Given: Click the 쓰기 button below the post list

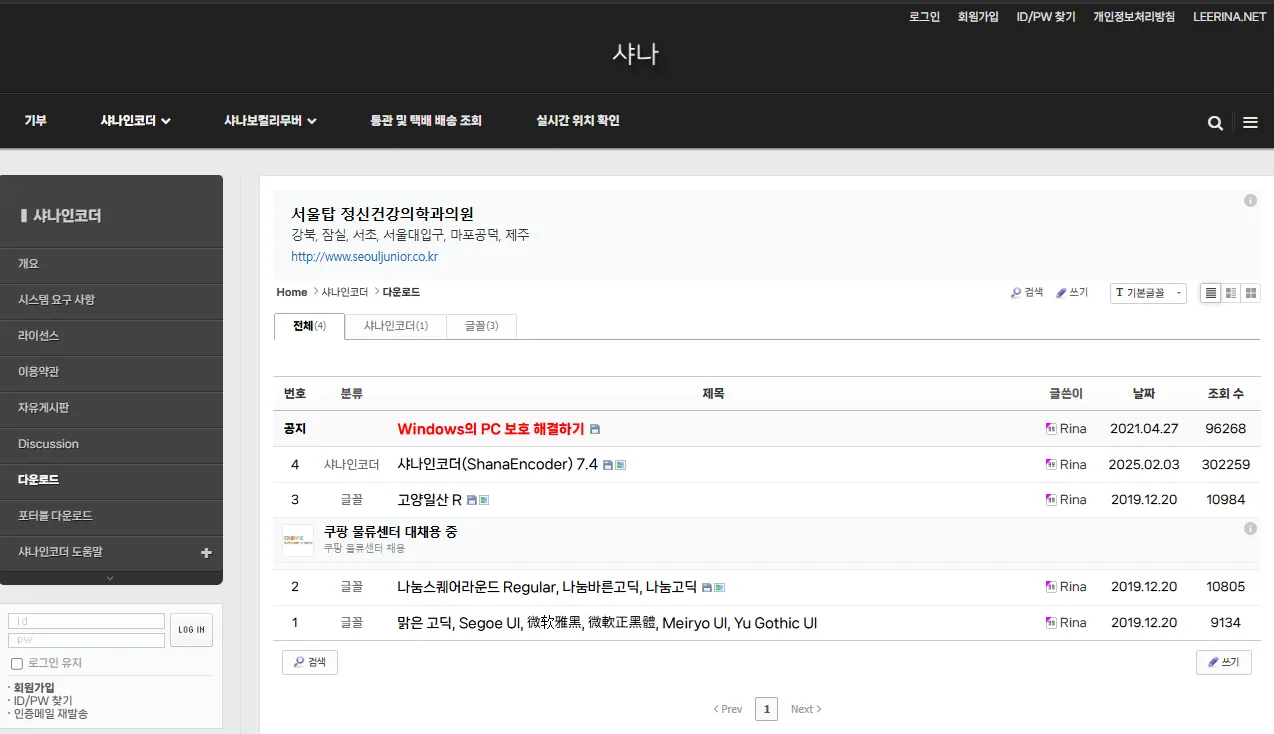Looking at the screenshot, I should pyautogui.click(x=1224, y=662).
